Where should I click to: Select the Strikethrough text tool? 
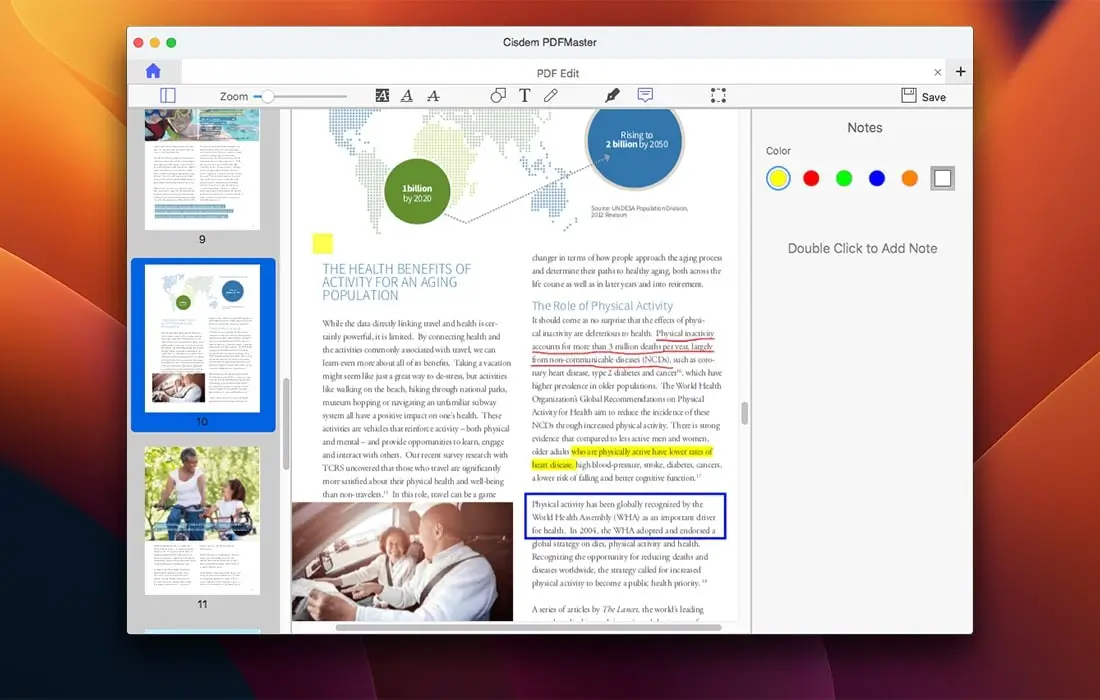434,95
